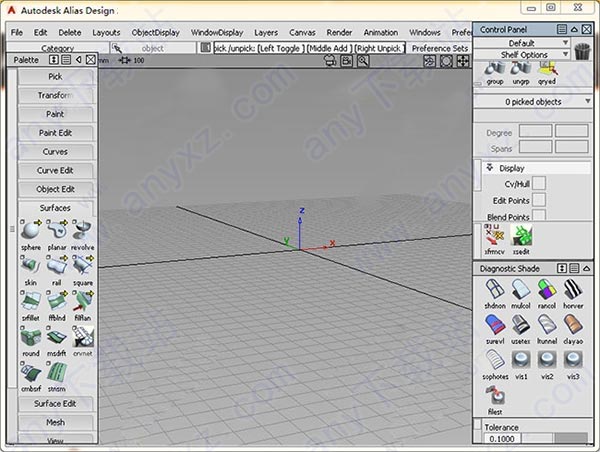Select the stitch surfaces tool
This screenshot has height=452, width=600.
pyautogui.click(x=57, y=372)
